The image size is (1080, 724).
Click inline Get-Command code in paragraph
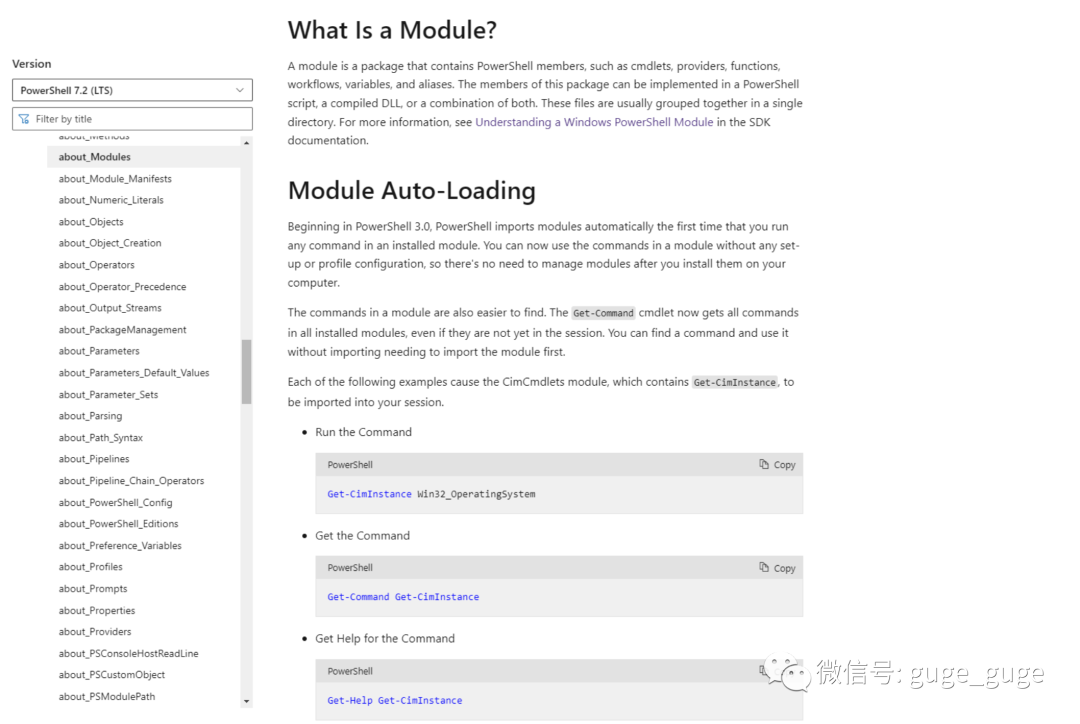pyautogui.click(x=603, y=313)
